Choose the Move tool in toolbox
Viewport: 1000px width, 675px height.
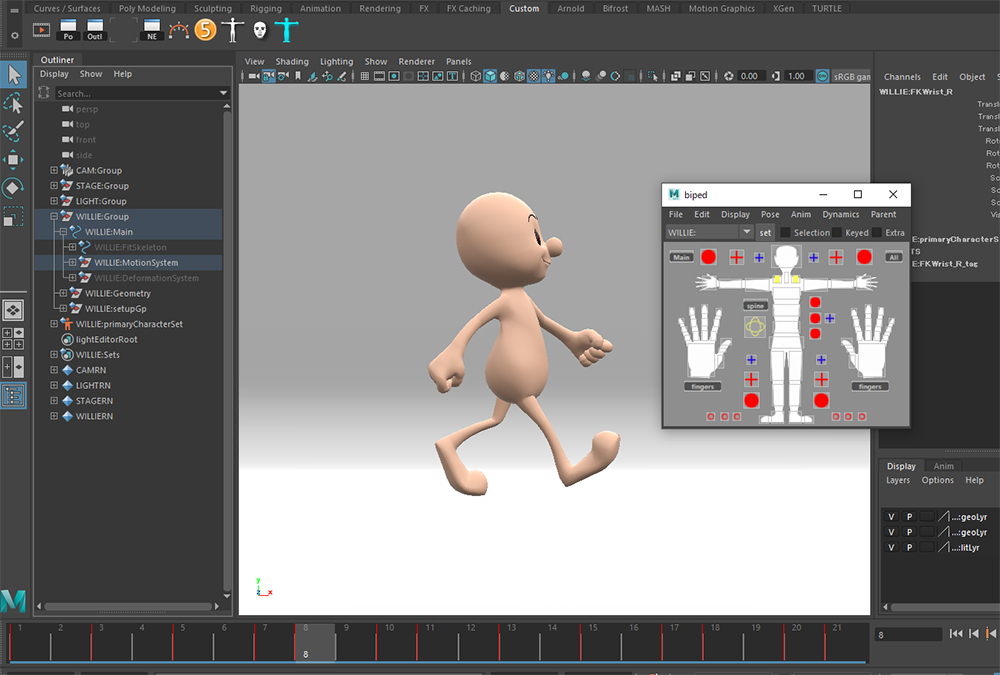tap(14, 159)
